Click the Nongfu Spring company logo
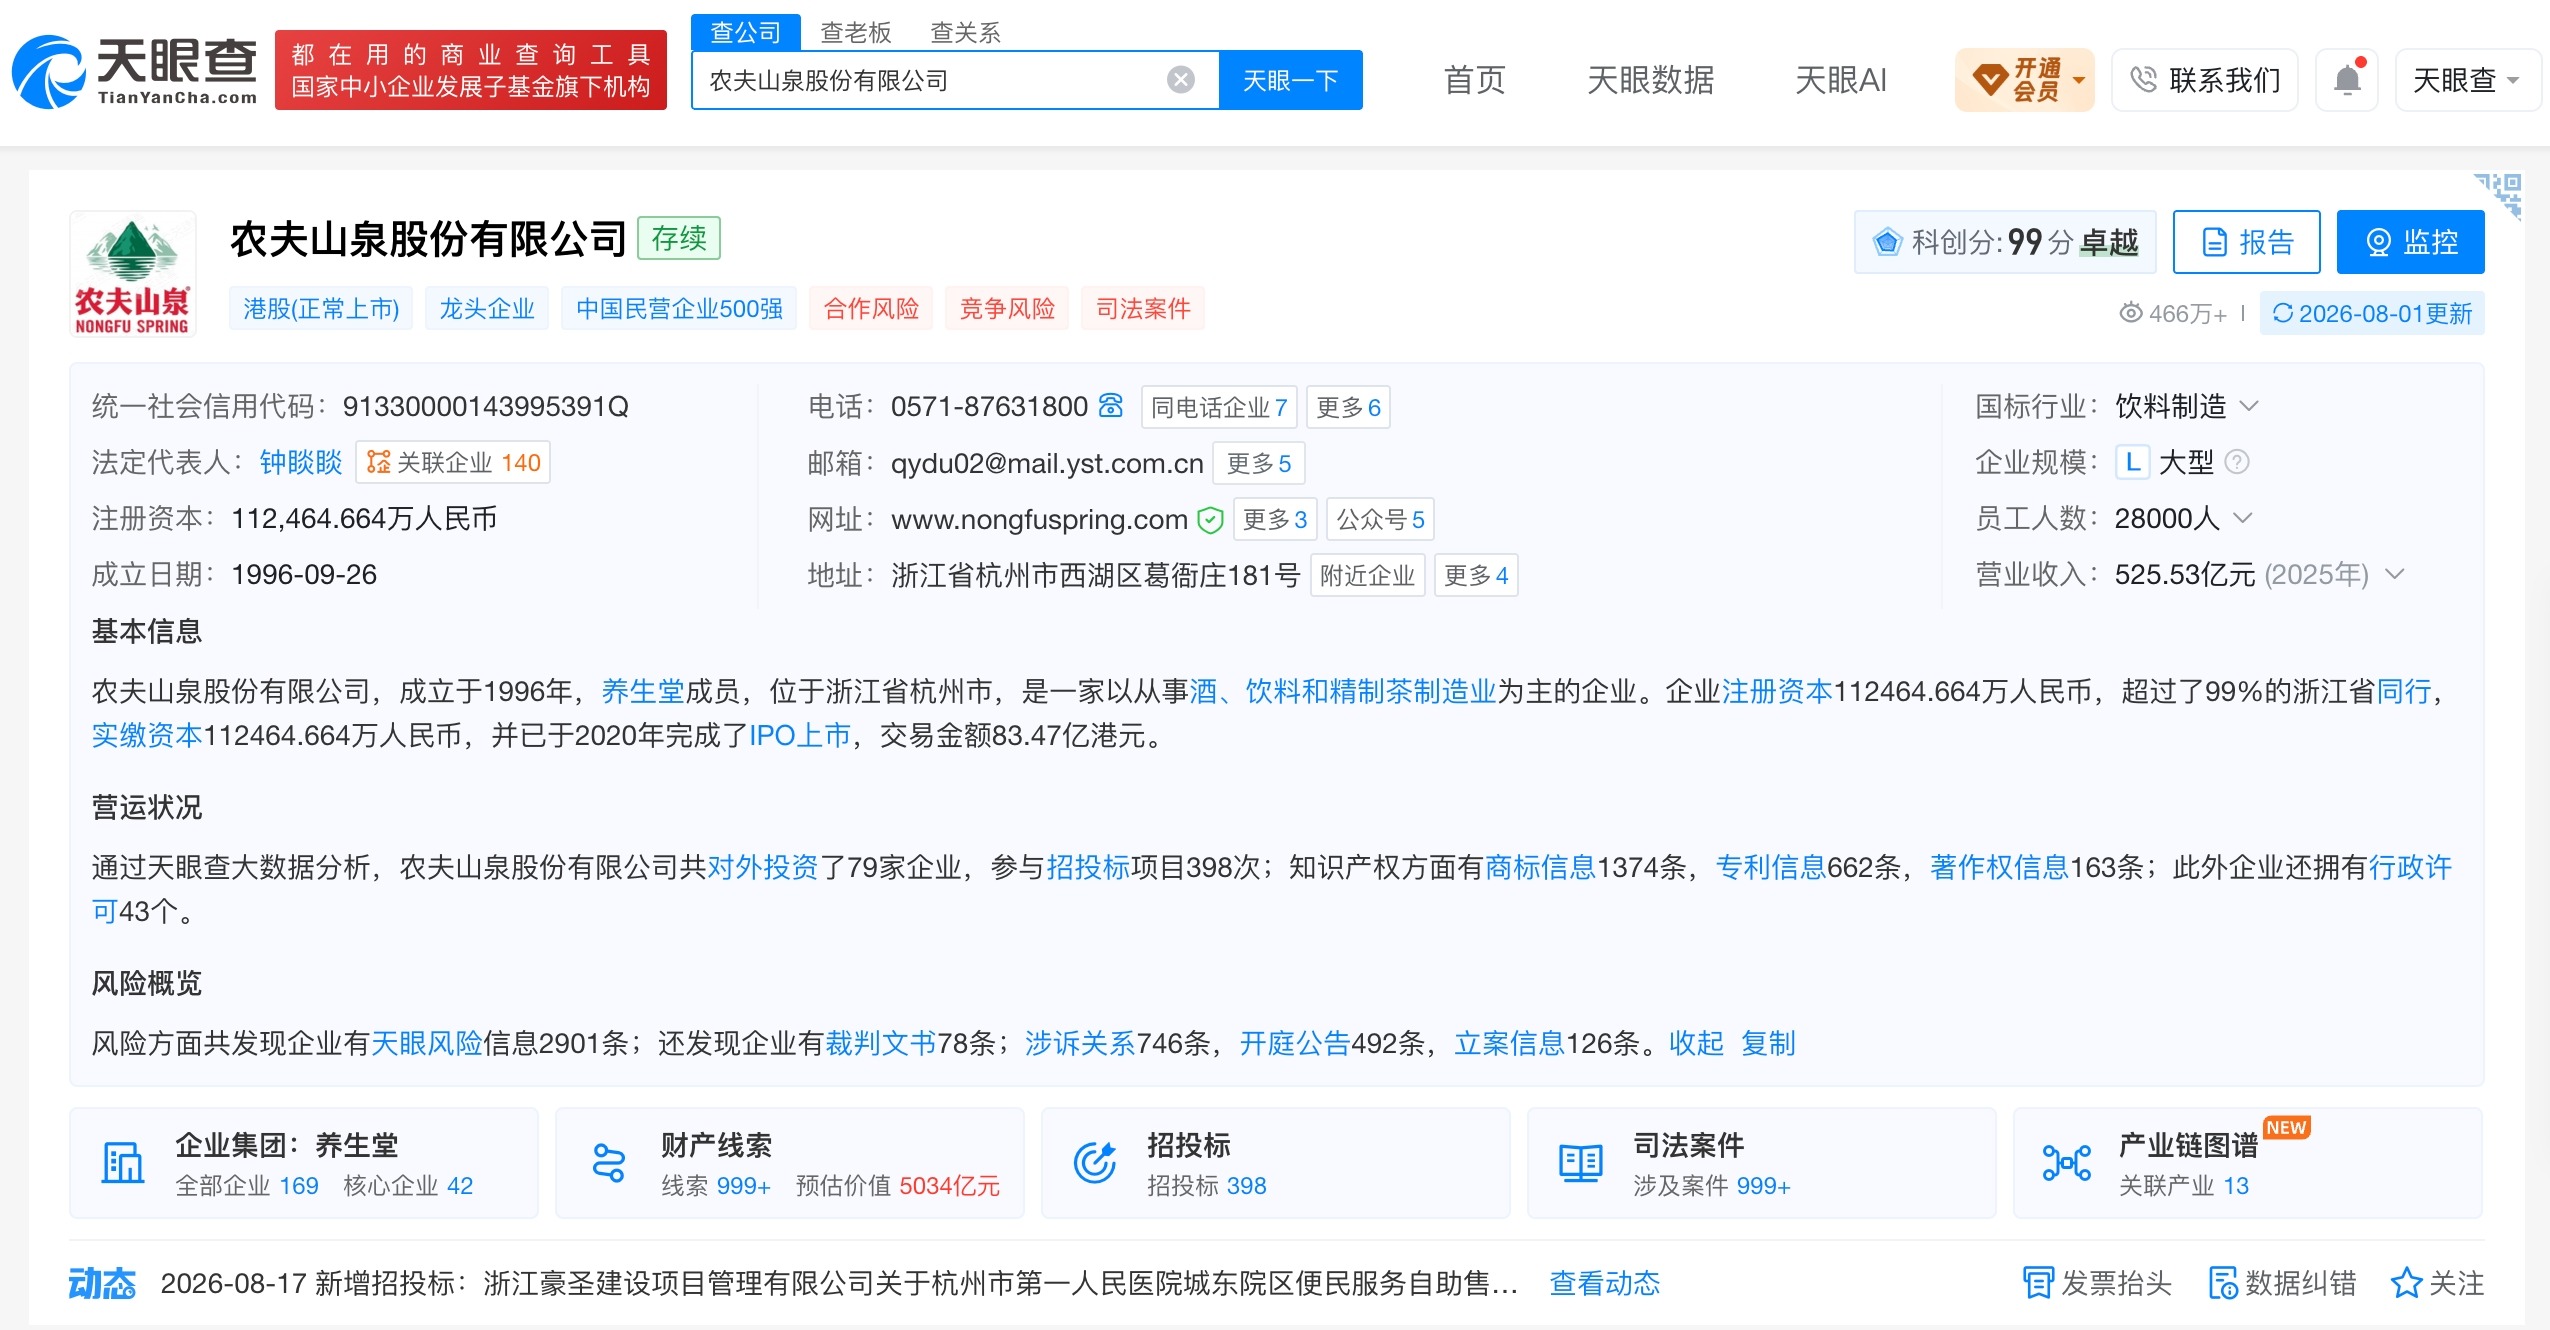 (132, 274)
